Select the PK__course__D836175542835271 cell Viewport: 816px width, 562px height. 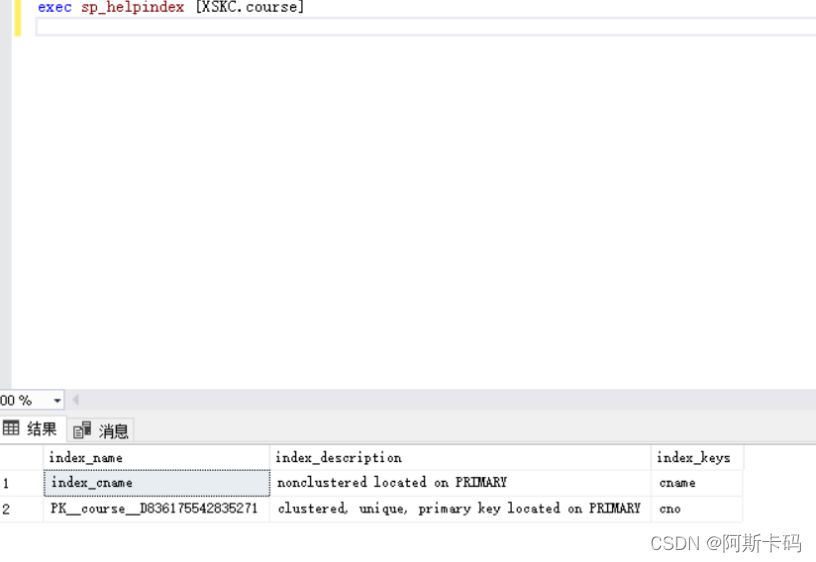pos(157,508)
